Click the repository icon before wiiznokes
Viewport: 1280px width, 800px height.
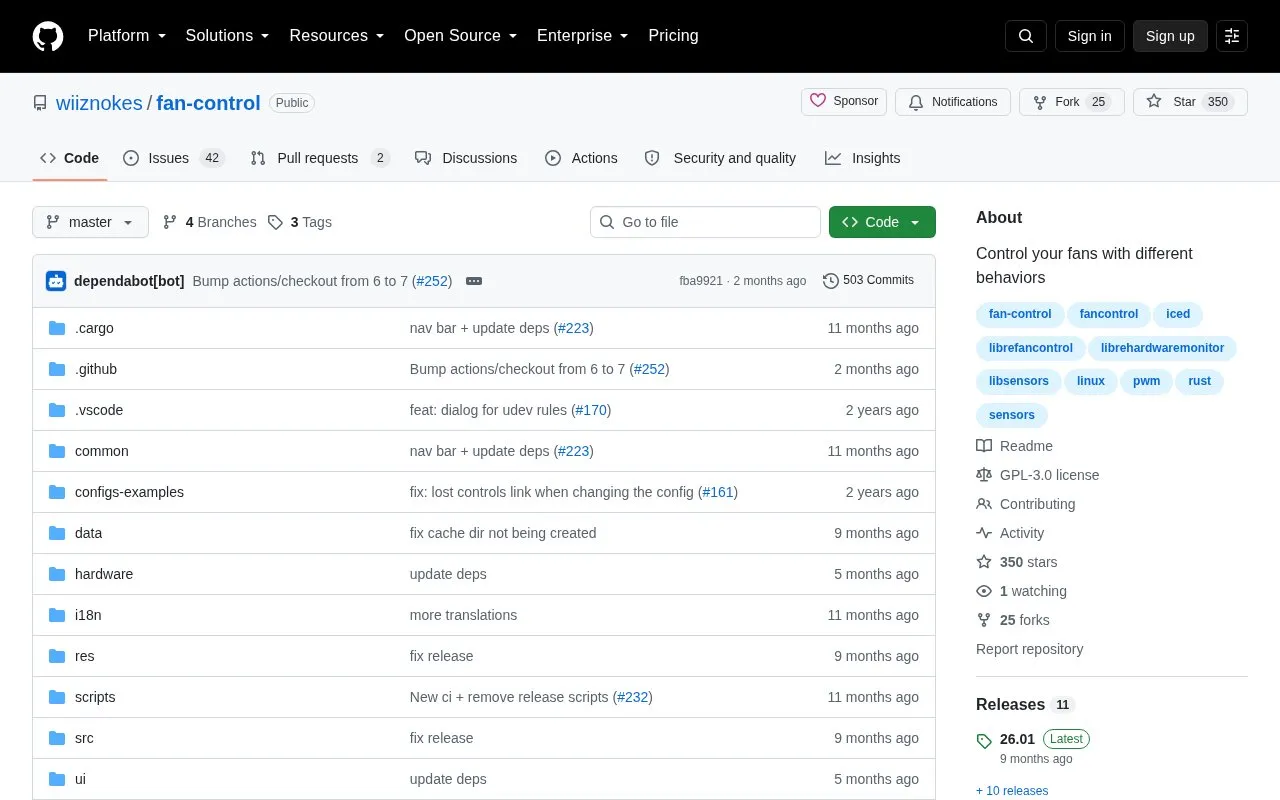(40, 103)
